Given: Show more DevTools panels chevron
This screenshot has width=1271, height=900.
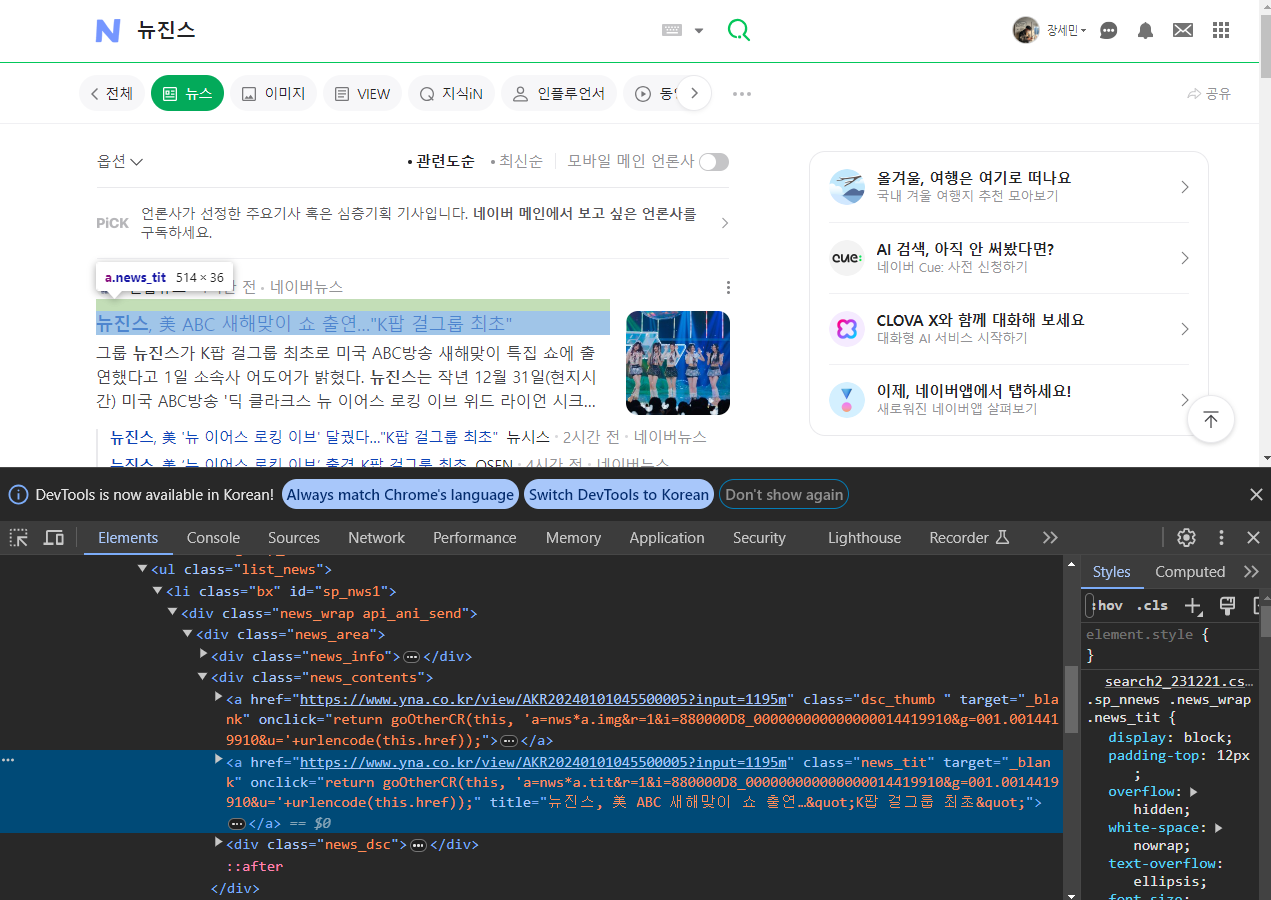Looking at the screenshot, I should (x=1050, y=538).
